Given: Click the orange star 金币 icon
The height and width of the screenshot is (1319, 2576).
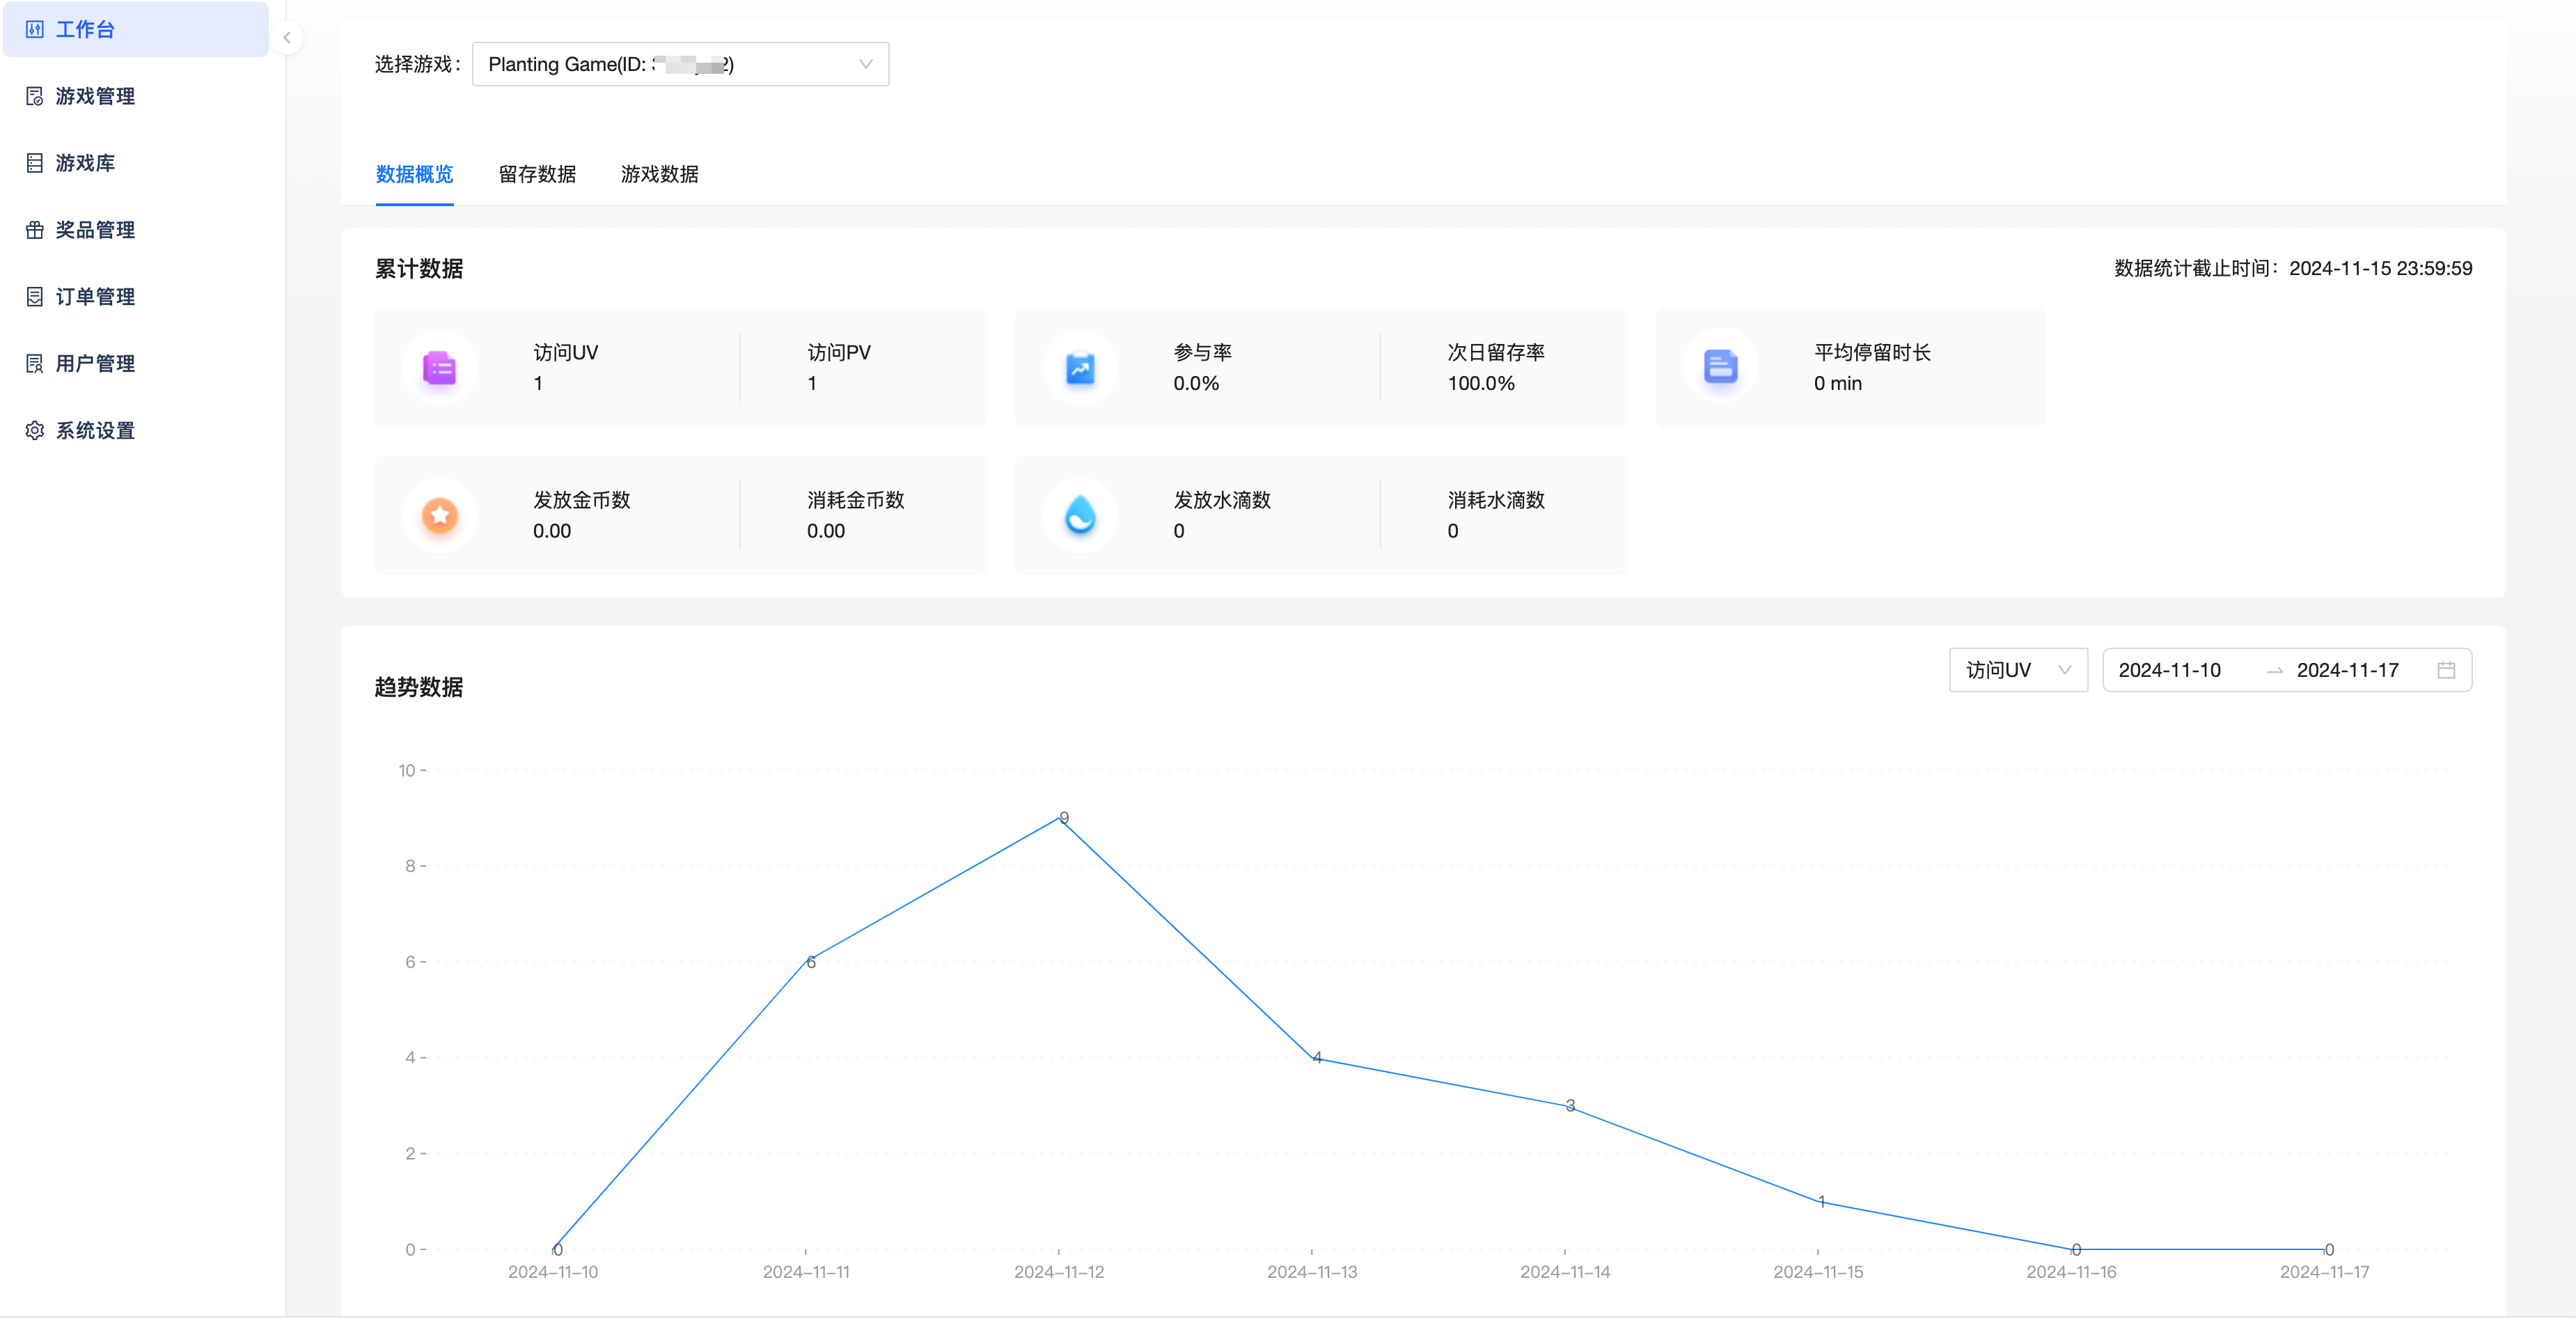Looking at the screenshot, I should 439,515.
